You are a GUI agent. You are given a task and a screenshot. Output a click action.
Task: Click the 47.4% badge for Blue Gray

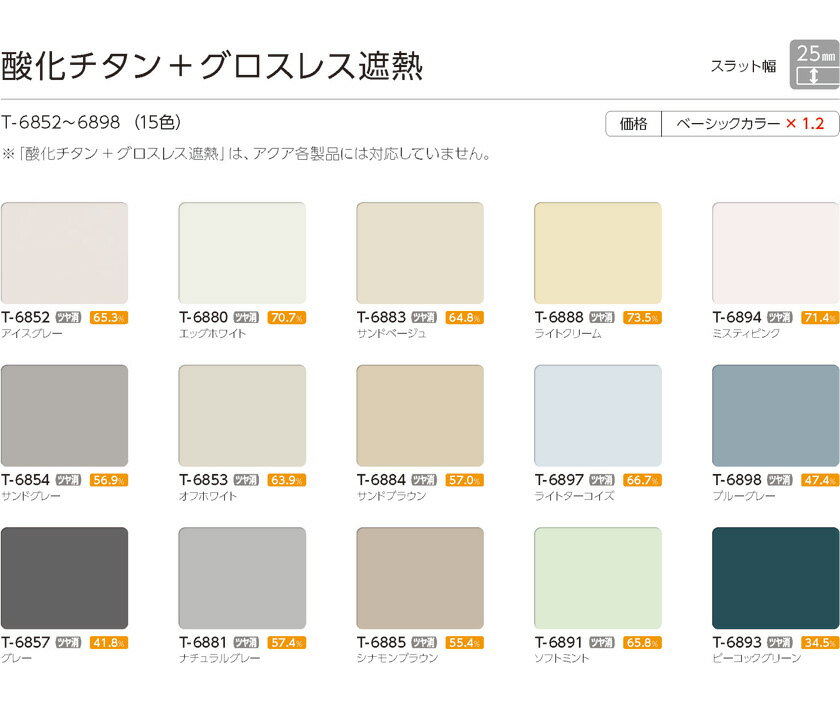(x=820, y=480)
